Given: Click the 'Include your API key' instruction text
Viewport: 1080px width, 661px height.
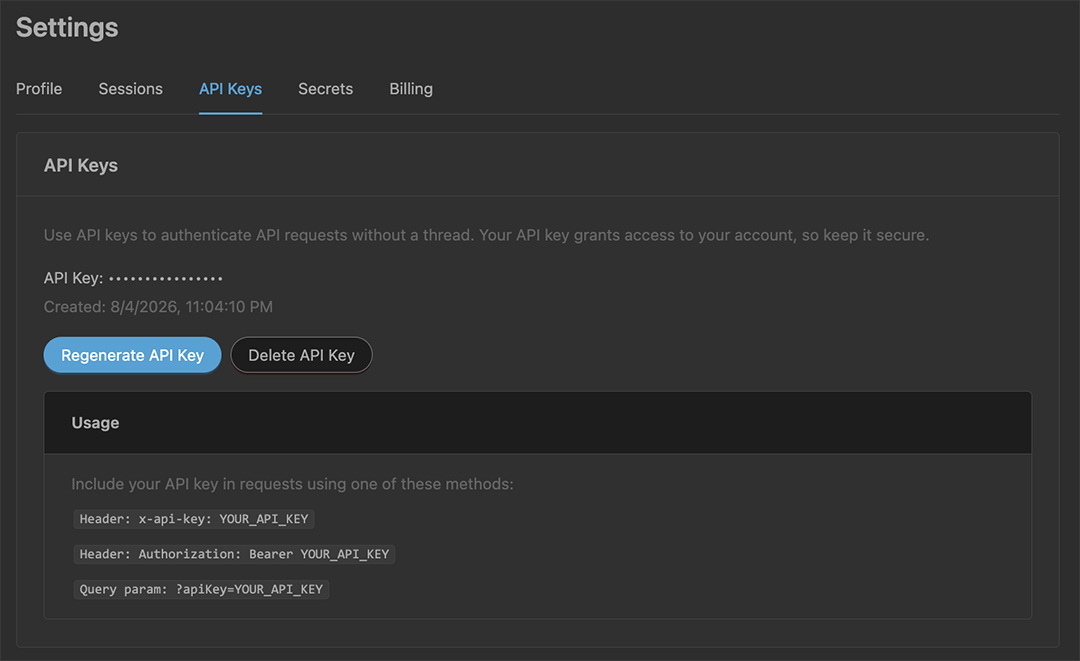Looking at the screenshot, I should [292, 484].
